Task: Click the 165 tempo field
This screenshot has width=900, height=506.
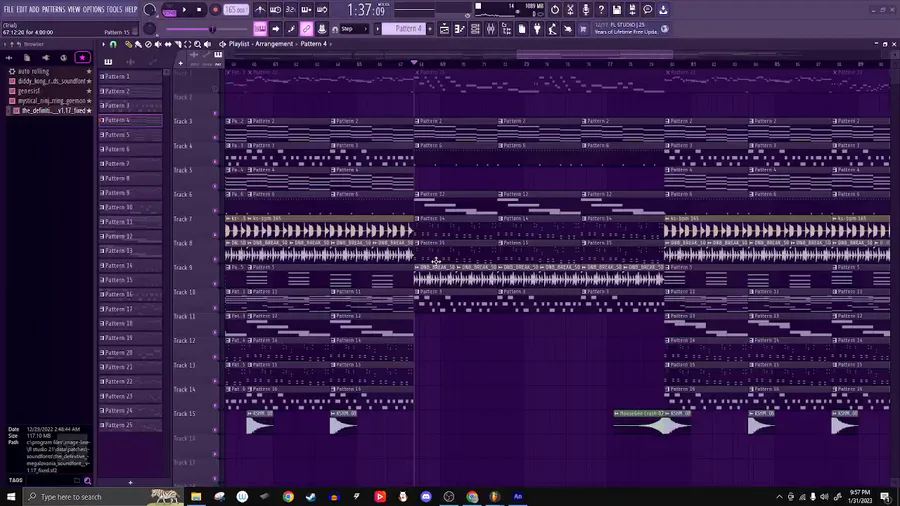Action: tap(236, 10)
